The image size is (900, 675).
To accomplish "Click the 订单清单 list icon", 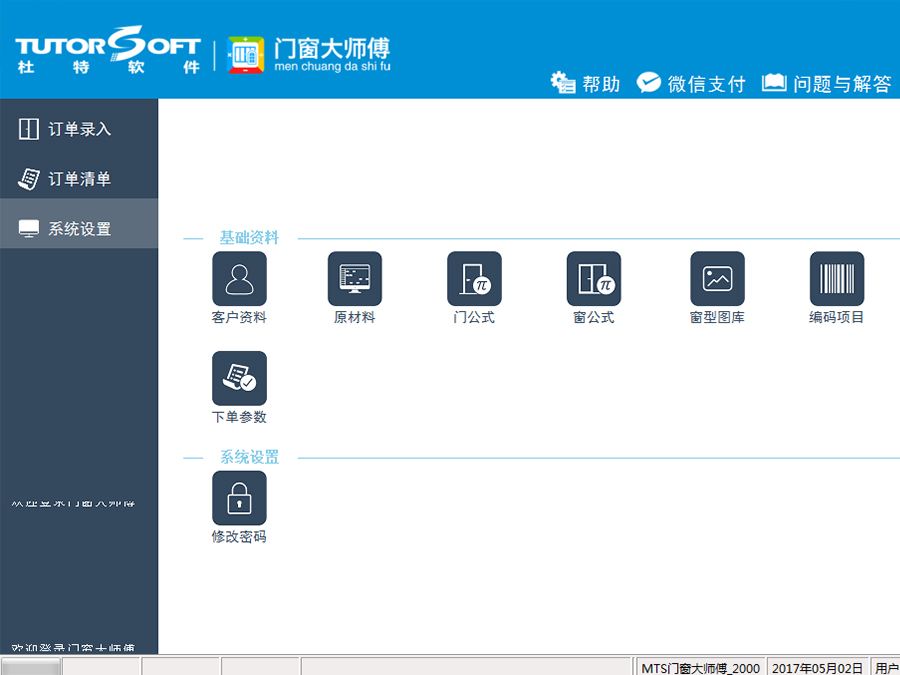I will tap(29, 179).
